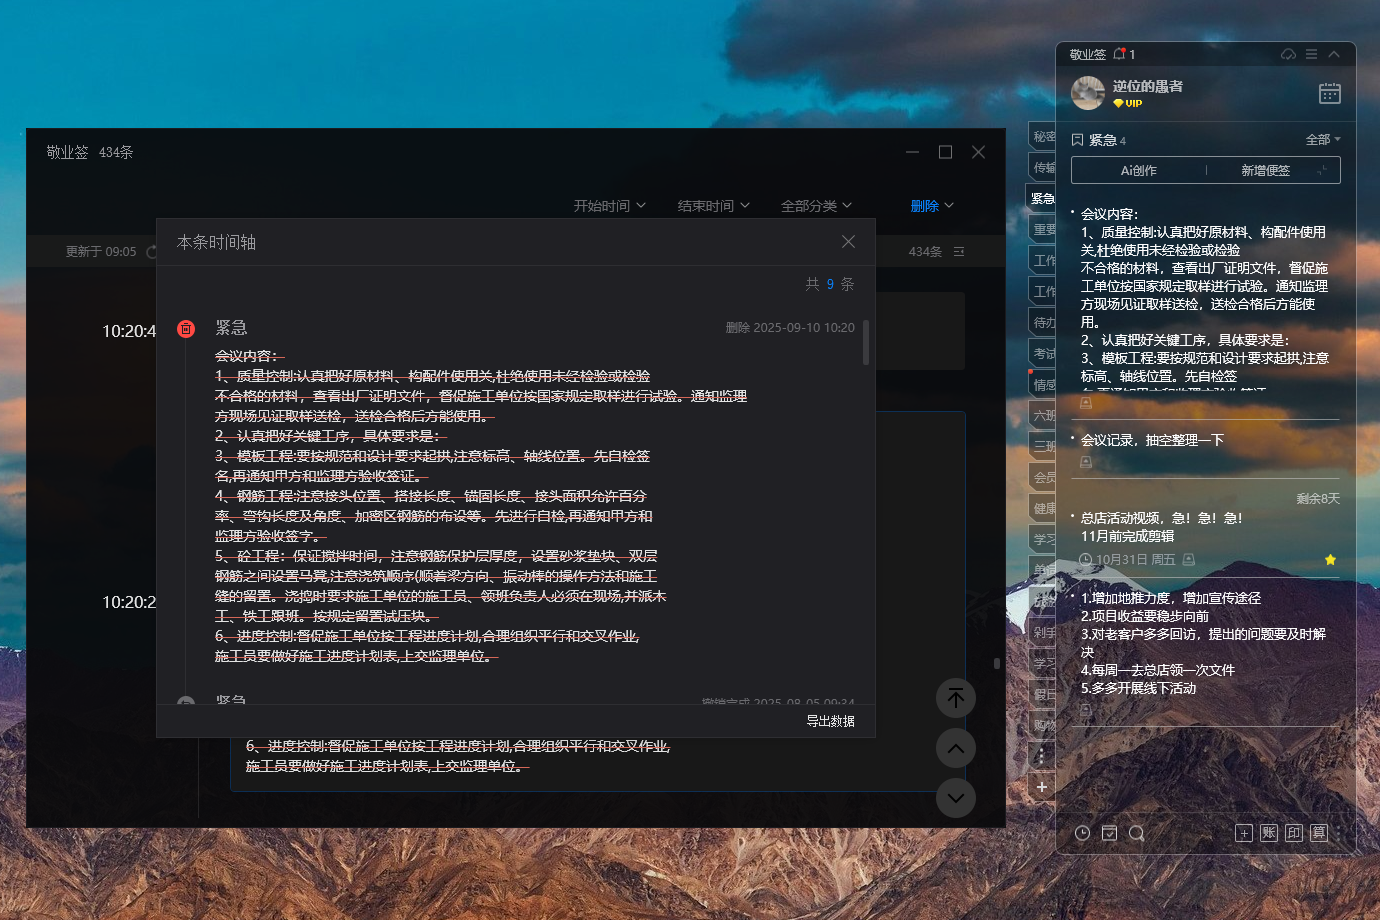Viewport: 1380px width, 920px height.
Task: Expand the 结束时间 dropdown
Action: tap(713, 206)
